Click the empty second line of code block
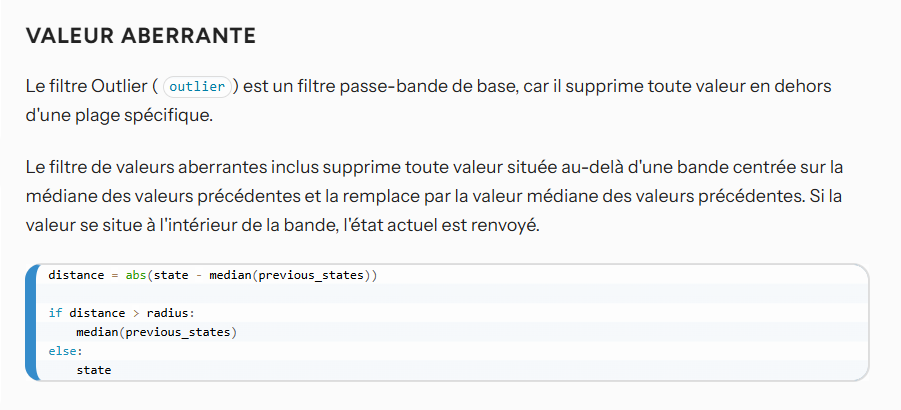901x410 pixels. point(452,294)
